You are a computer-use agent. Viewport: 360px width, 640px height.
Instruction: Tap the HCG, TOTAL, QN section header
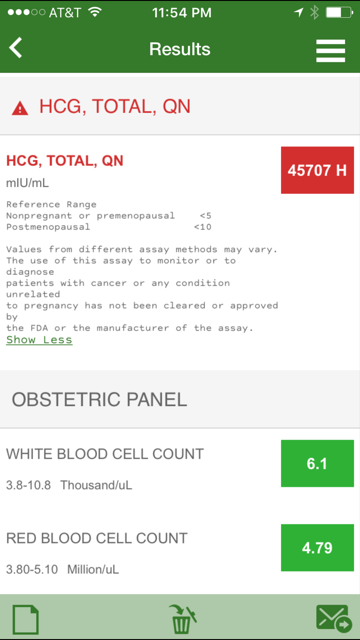click(x=180, y=106)
